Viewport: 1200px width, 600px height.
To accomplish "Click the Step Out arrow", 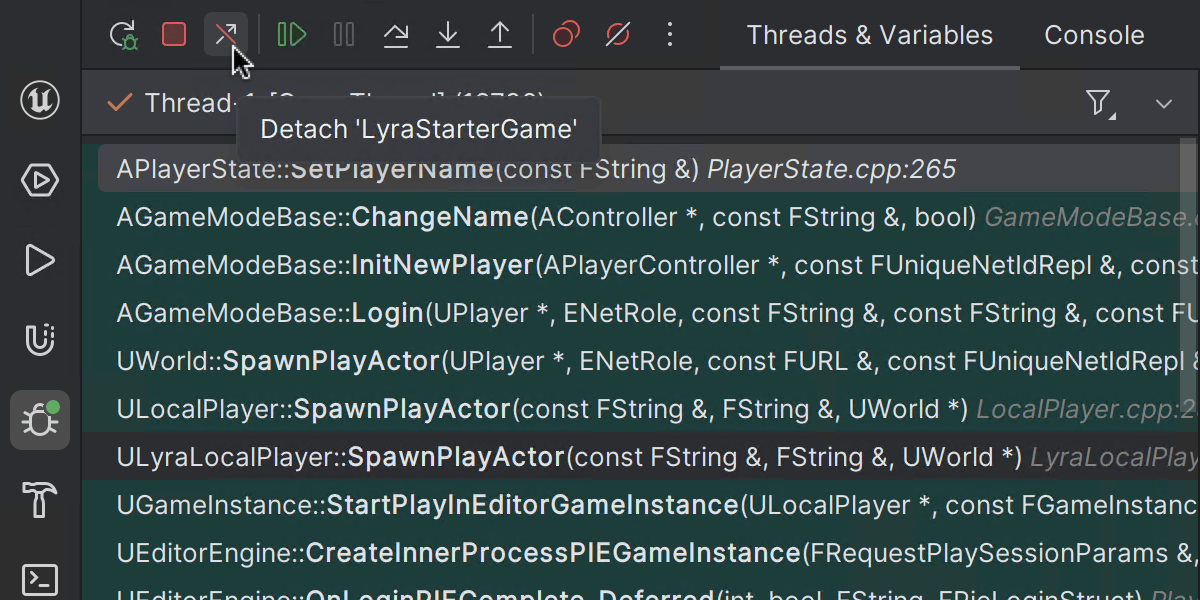I will pyautogui.click(x=500, y=35).
